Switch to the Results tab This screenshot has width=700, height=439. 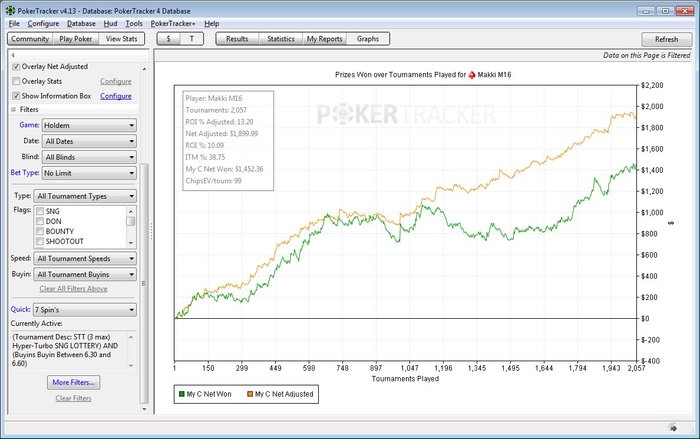click(x=237, y=39)
